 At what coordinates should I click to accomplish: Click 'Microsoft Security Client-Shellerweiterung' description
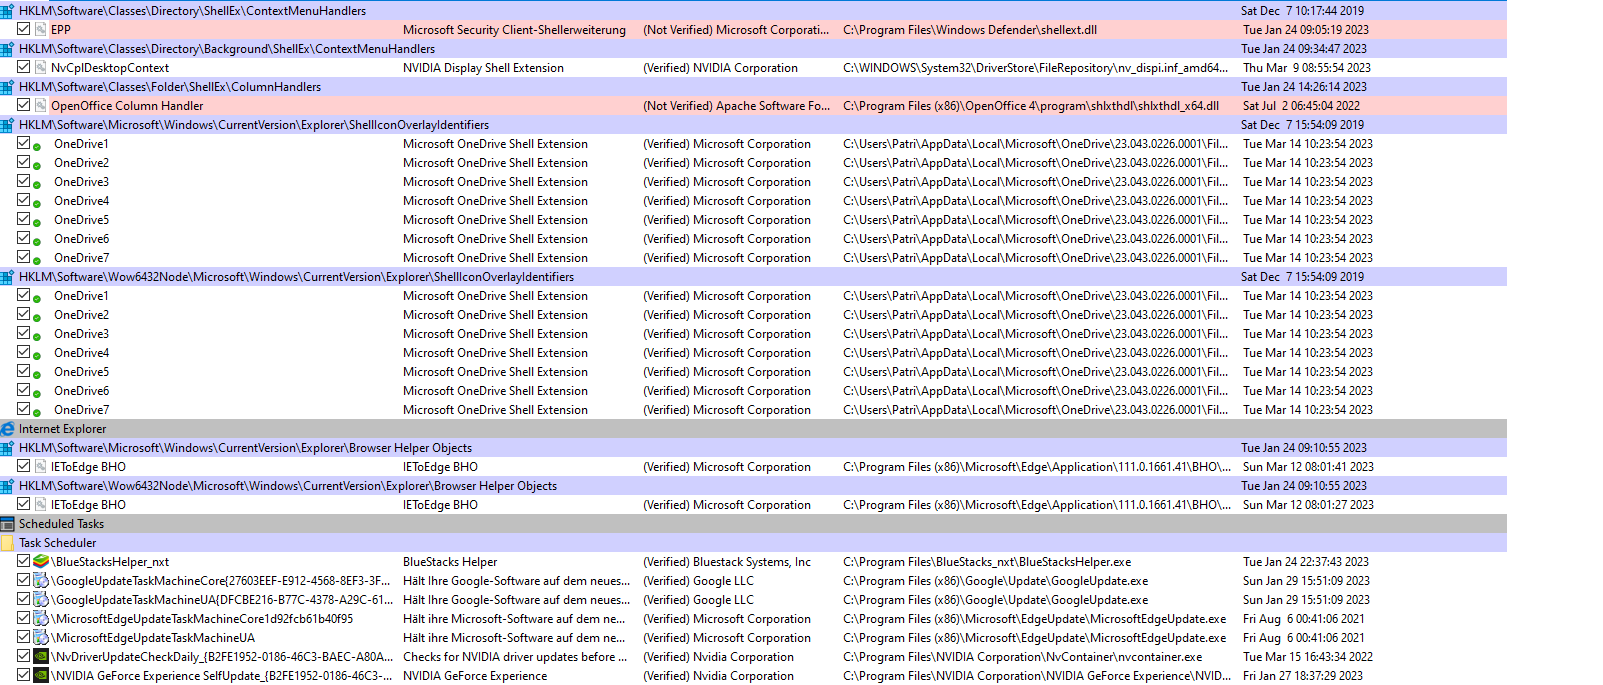click(514, 30)
